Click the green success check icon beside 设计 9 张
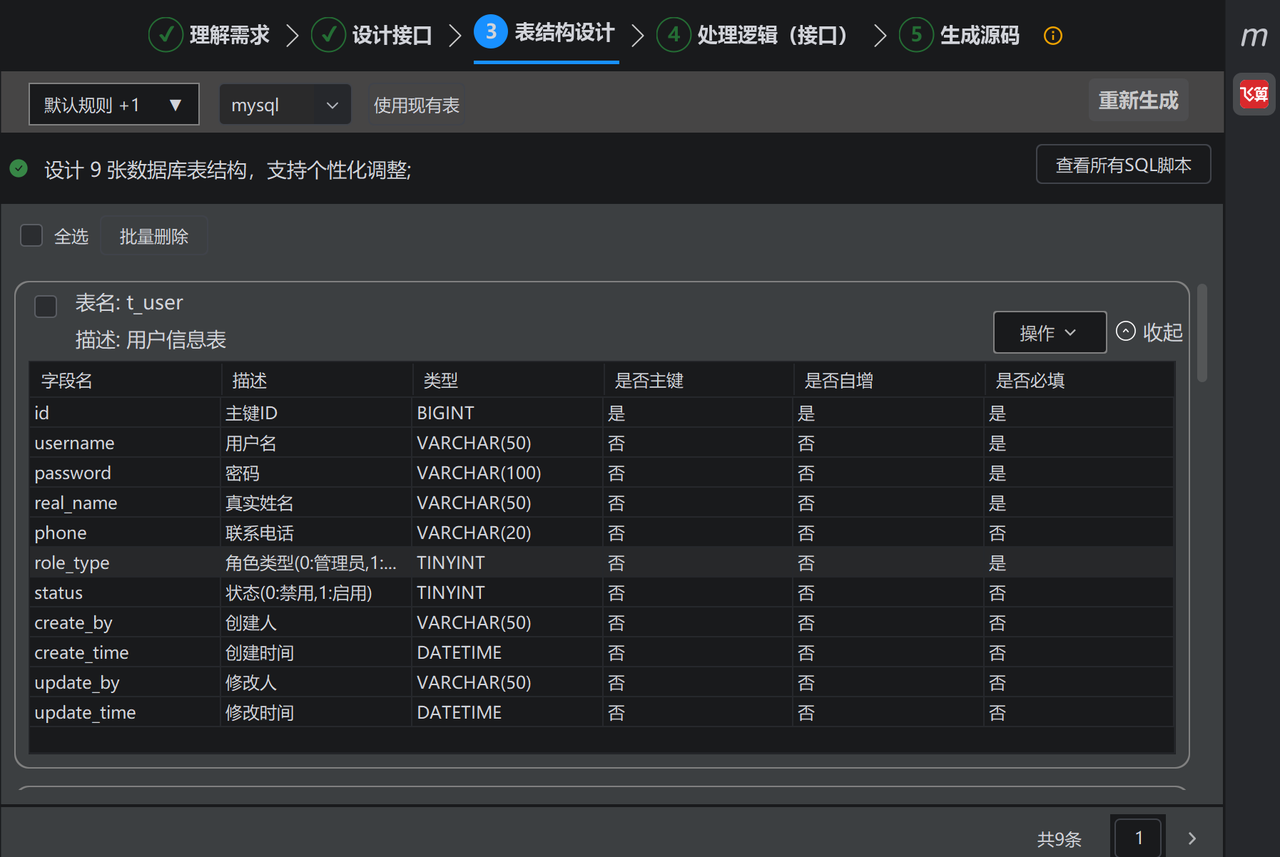This screenshot has height=857, width=1280. [x=19, y=169]
